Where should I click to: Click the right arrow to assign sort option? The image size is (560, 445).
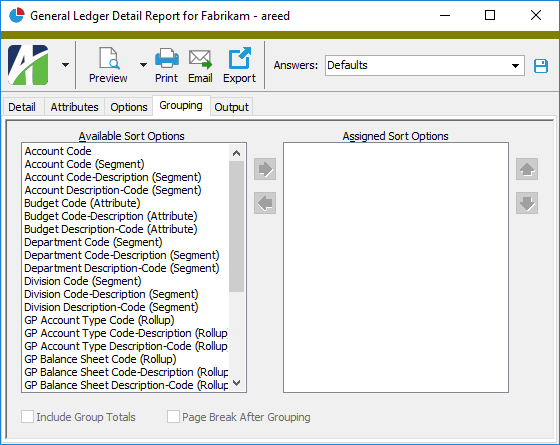[x=265, y=169]
